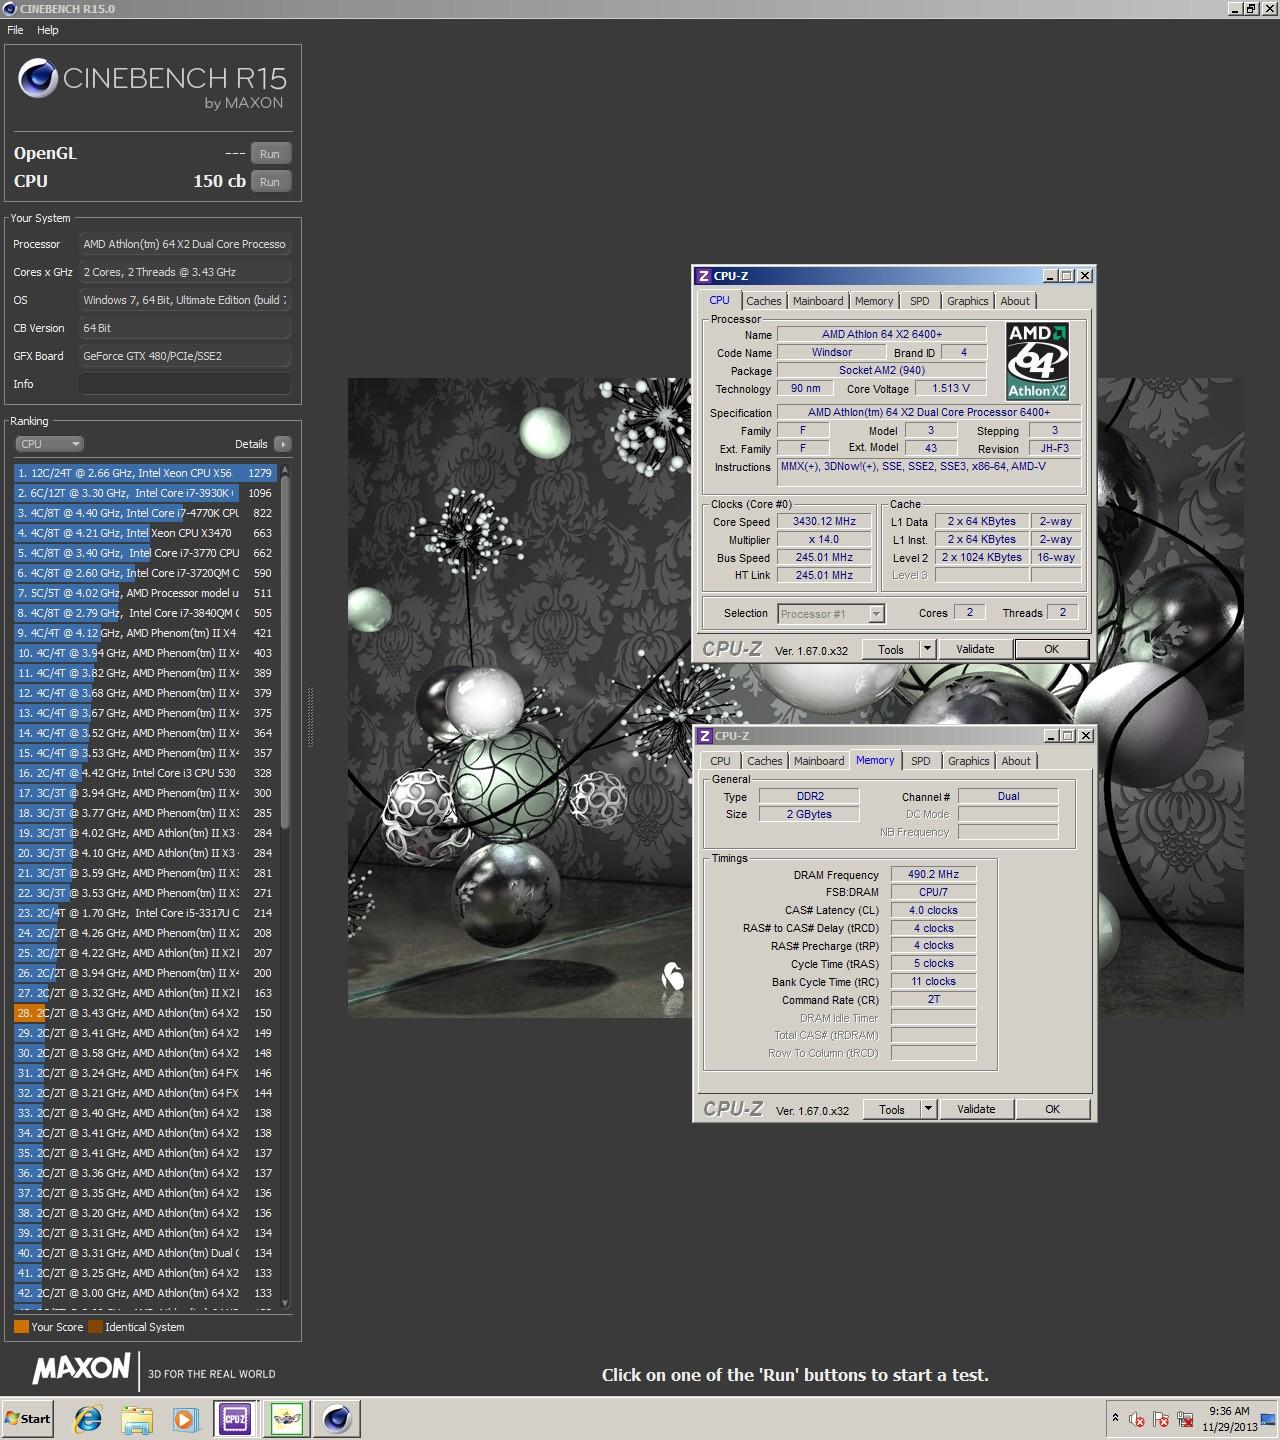
Task: Open the clock showing 9:36 AM
Action: pyautogui.click(x=1229, y=1419)
